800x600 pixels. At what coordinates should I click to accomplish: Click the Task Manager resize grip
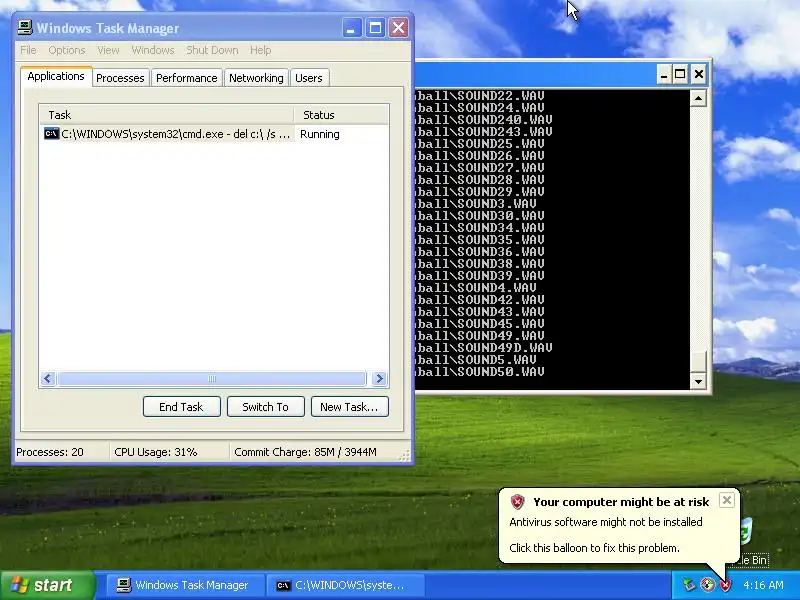[x=405, y=456]
